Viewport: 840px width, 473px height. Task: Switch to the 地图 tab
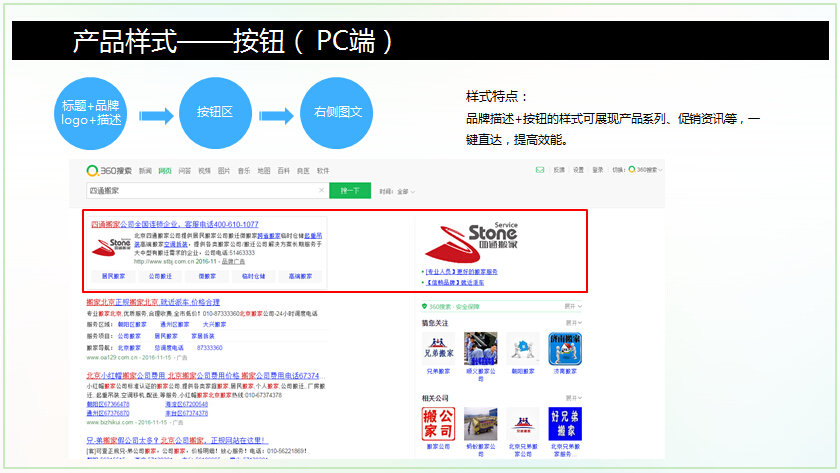pyautogui.click(x=264, y=171)
